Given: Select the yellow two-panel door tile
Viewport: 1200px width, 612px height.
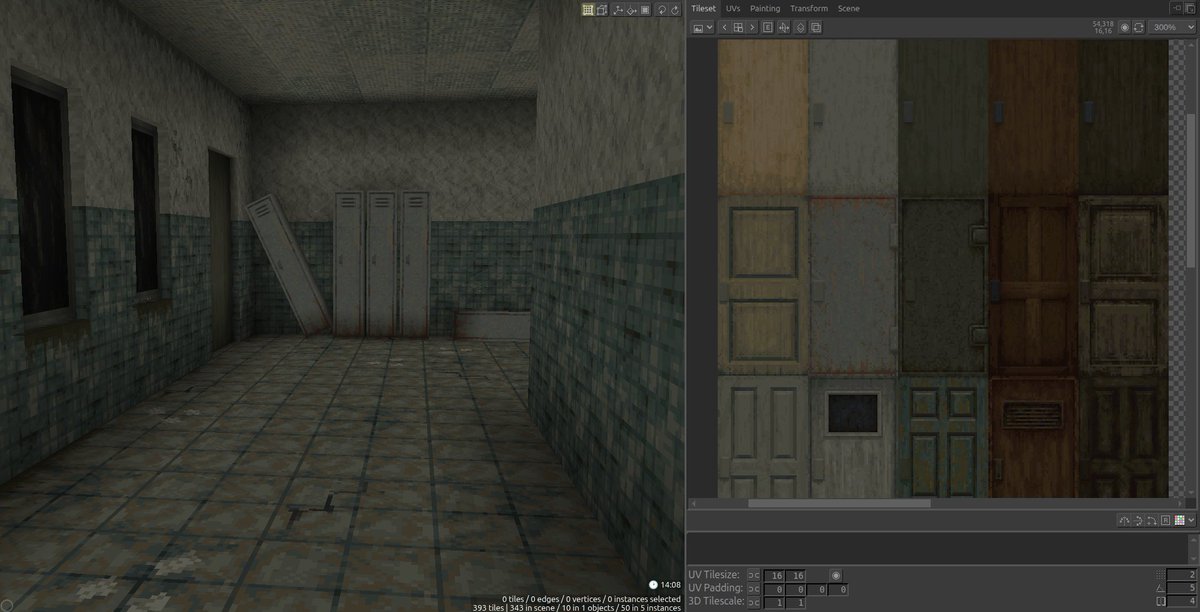Looking at the screenshot, I should coord(763,285).
